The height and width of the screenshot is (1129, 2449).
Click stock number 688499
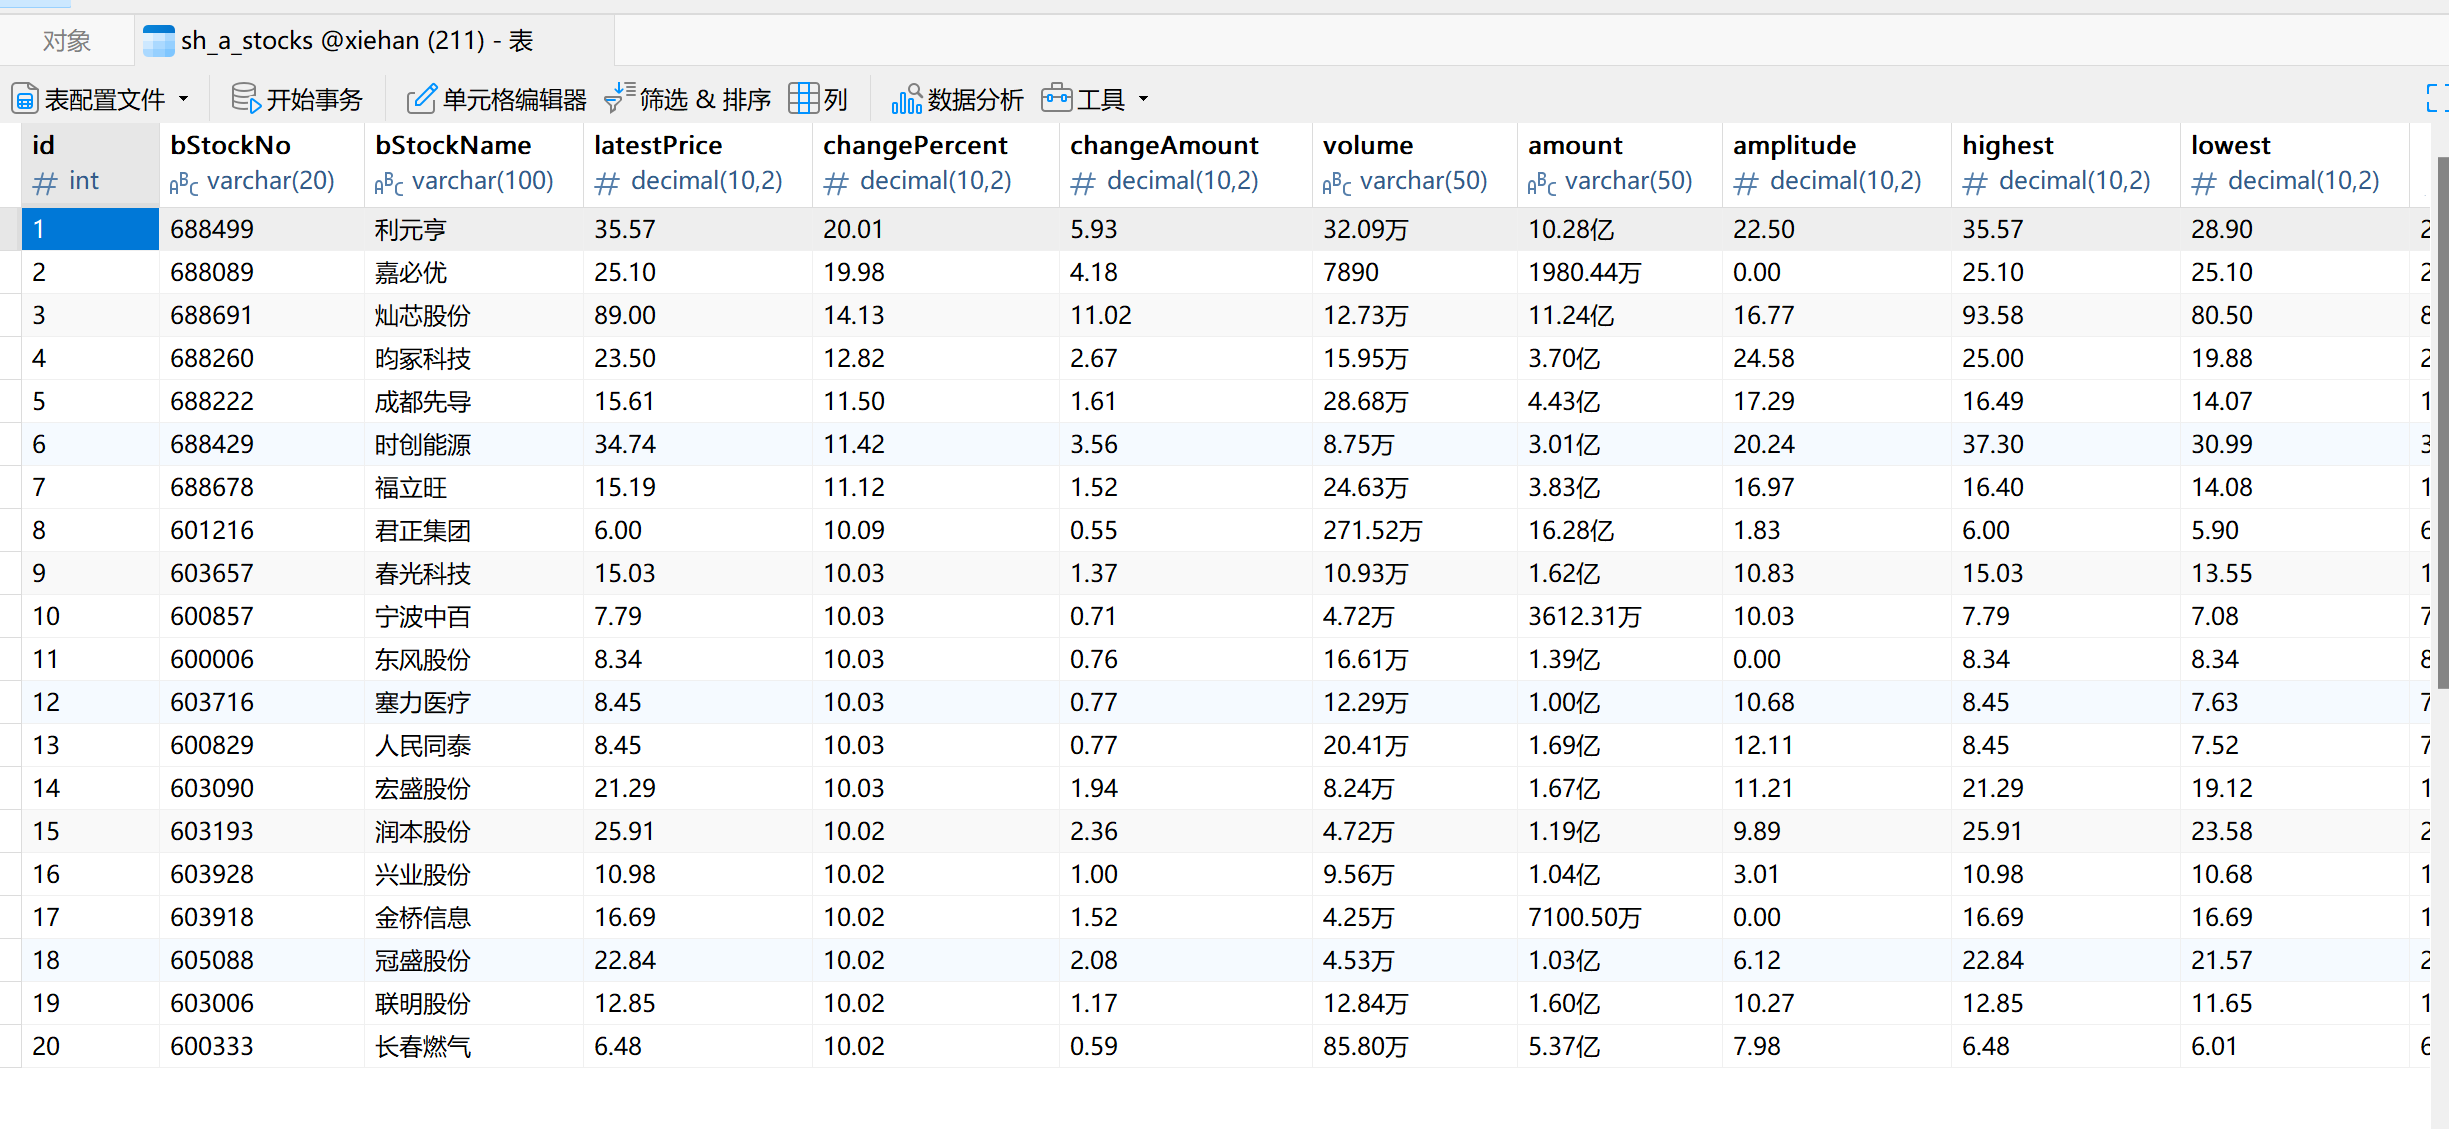click(212, 229)
